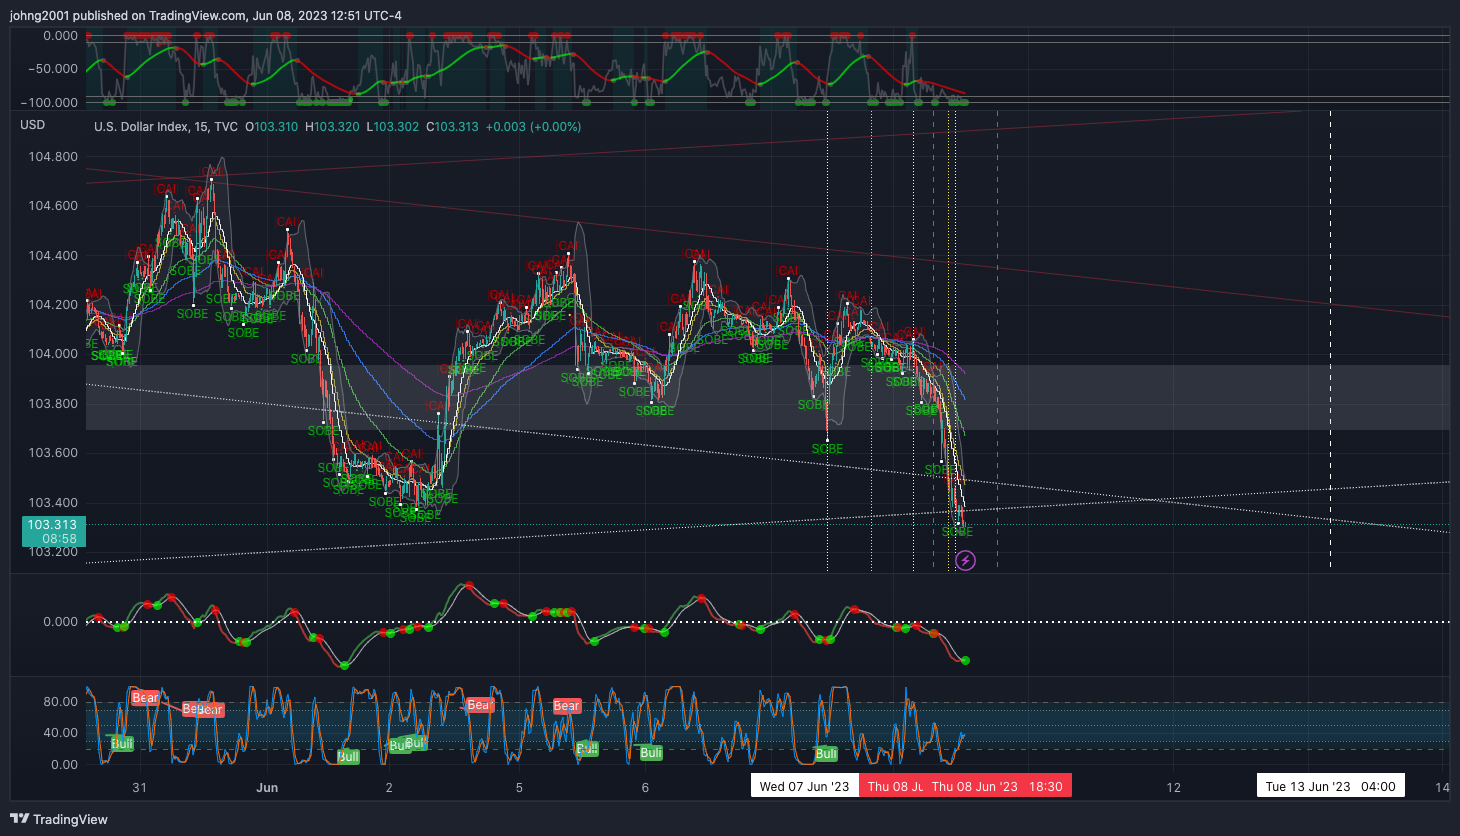This screenshot has height=836, width=1460.
Task: Click the last green dot on momentum indicator
Action: (965, 660)
